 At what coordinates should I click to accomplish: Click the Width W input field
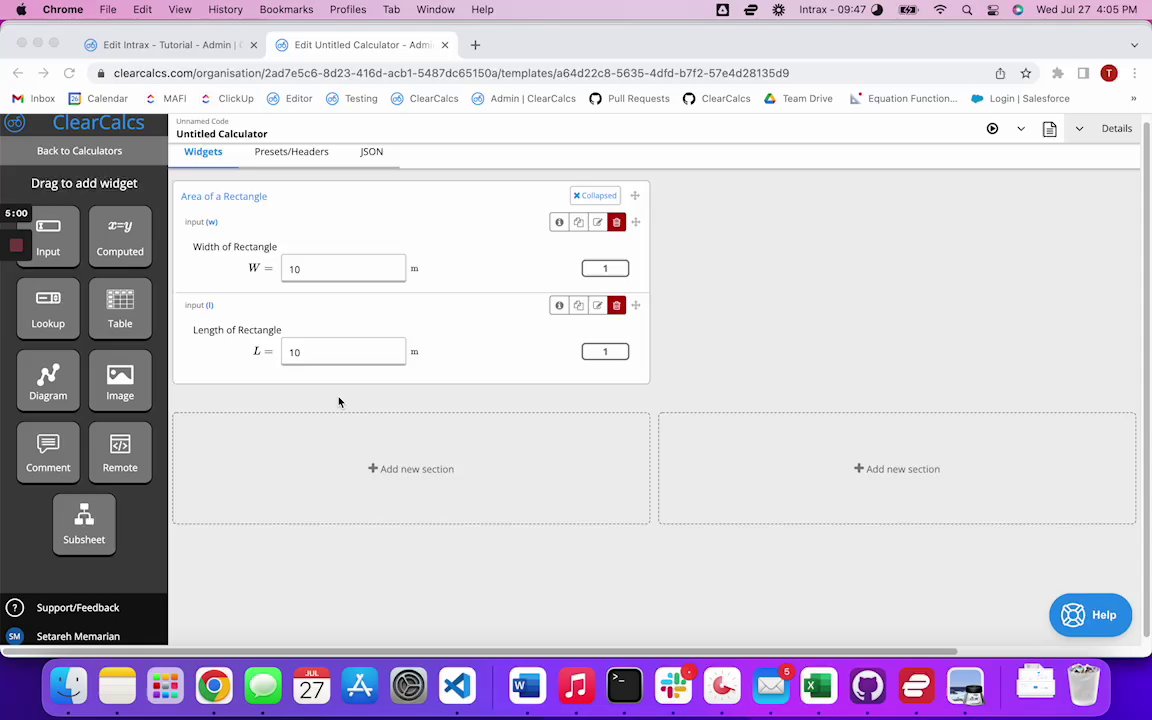coord(343,268)
